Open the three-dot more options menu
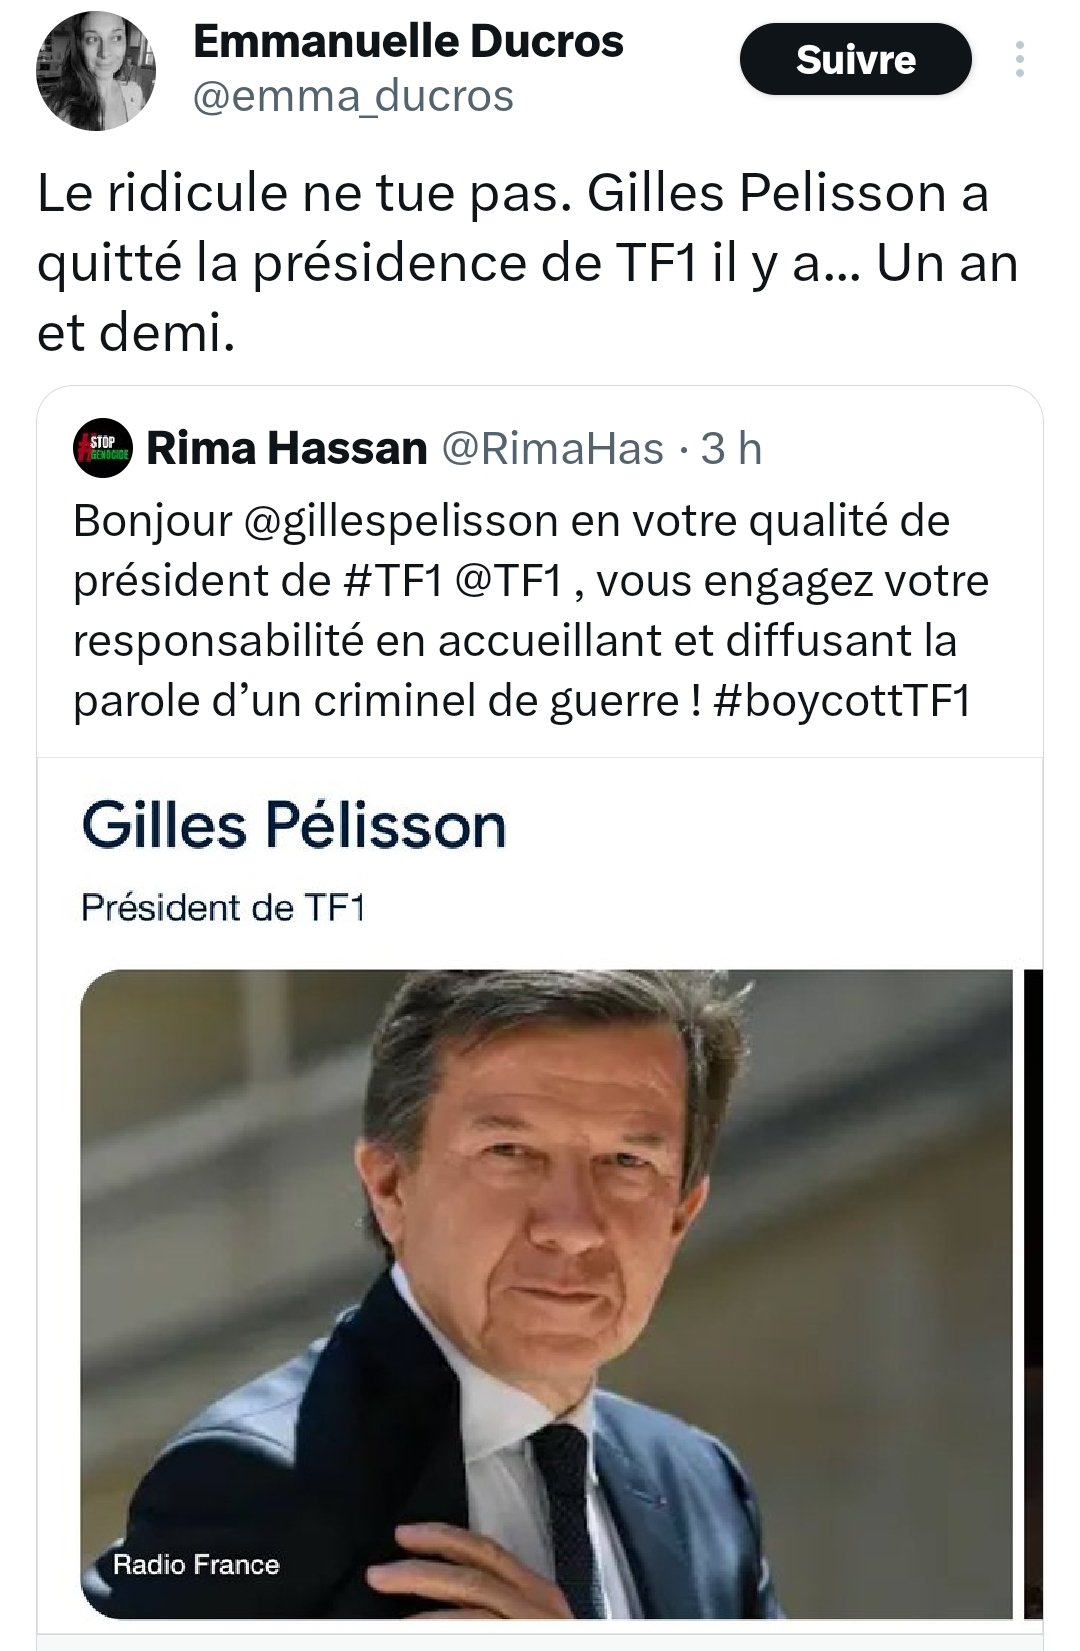 point(1019,60)
